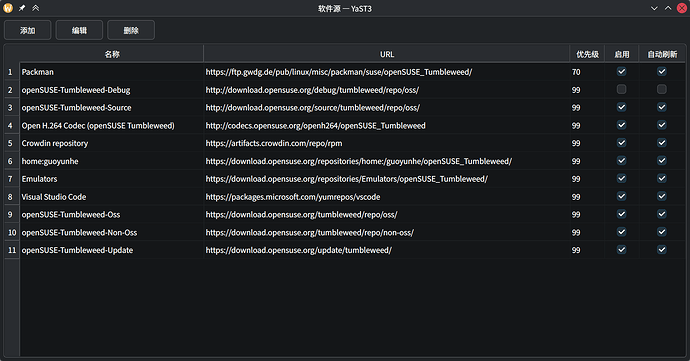
Task: Toggle auto-refresh for Visual Studio Code
Action: tap(662, 196)
